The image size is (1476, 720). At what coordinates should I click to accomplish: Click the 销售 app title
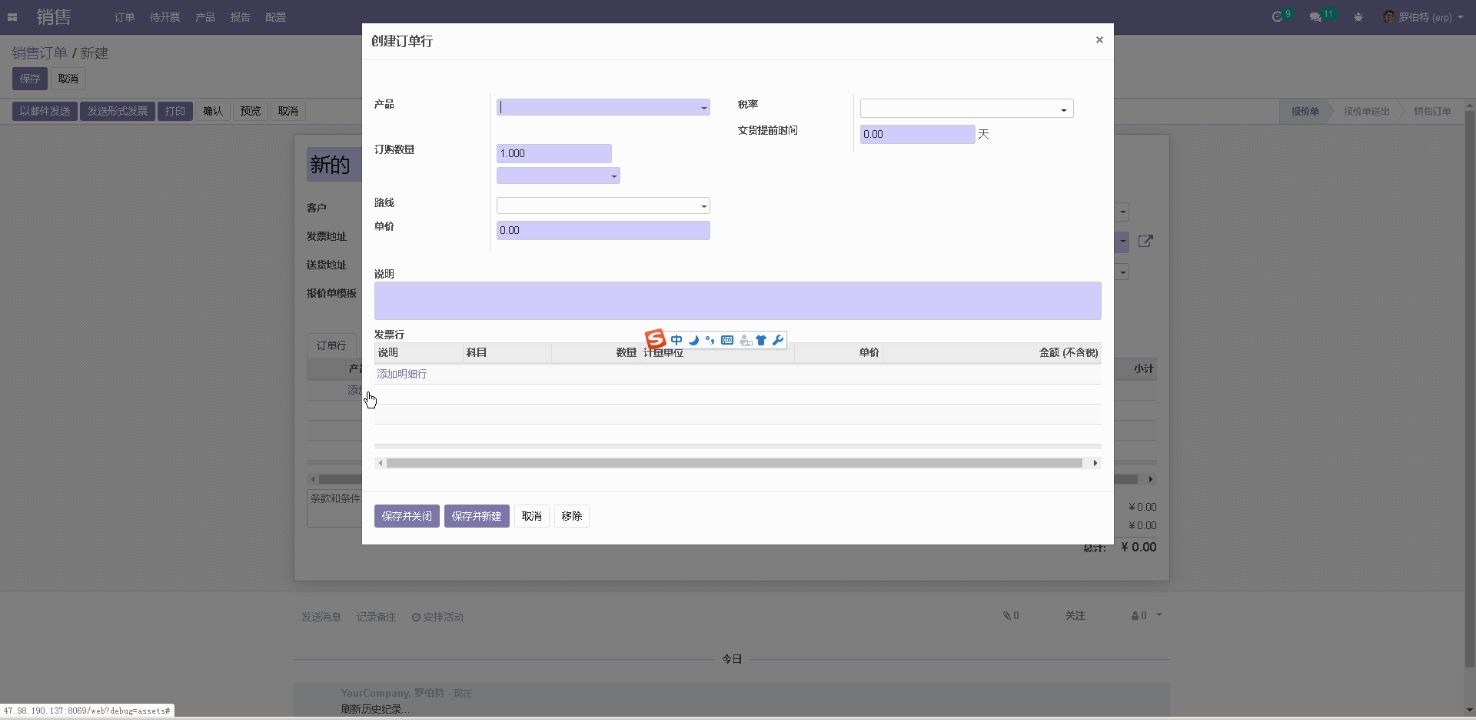(54, 17)
